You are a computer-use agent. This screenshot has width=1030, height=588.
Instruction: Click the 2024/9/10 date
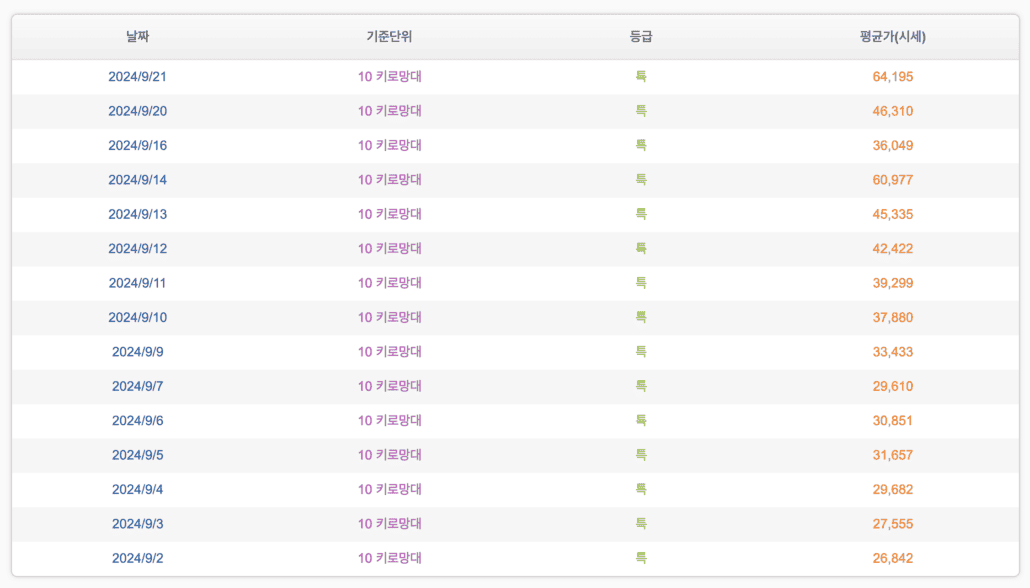click(137, 317)
